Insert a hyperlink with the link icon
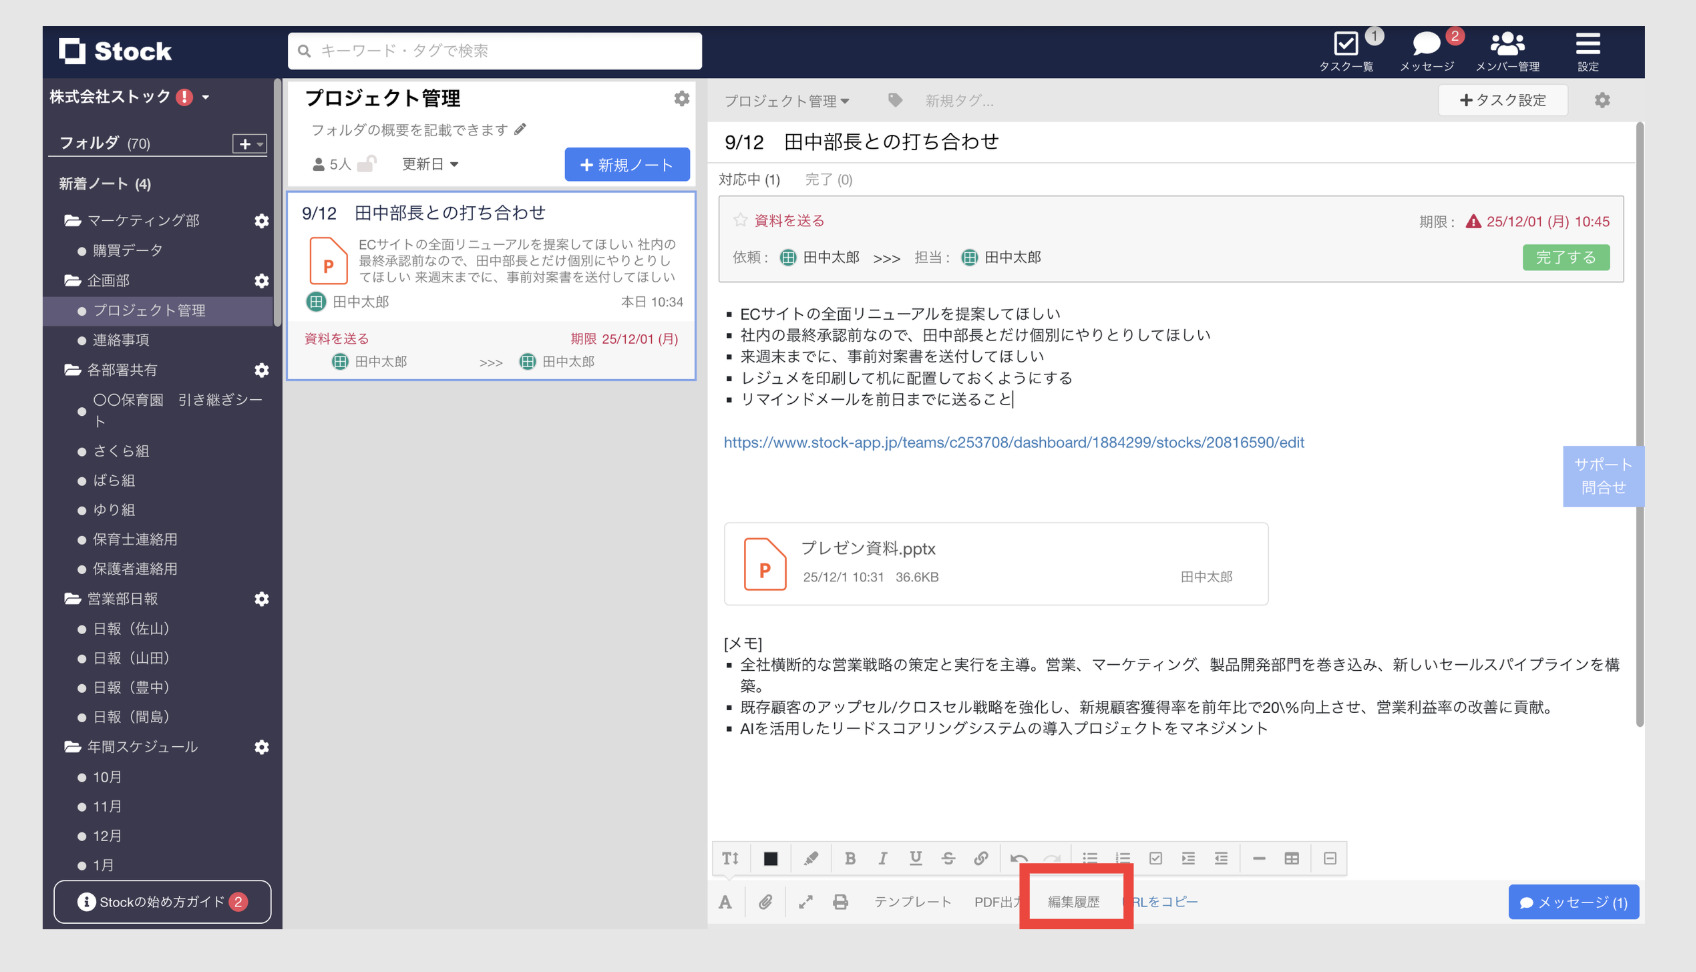Screen dimensions: 1696x972 981,858
